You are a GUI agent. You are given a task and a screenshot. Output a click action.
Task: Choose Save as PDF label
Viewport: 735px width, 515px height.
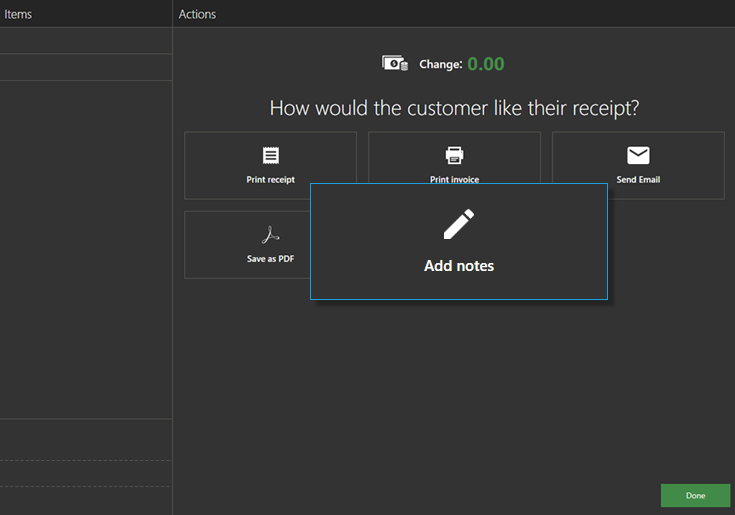[x=270, y=259]
